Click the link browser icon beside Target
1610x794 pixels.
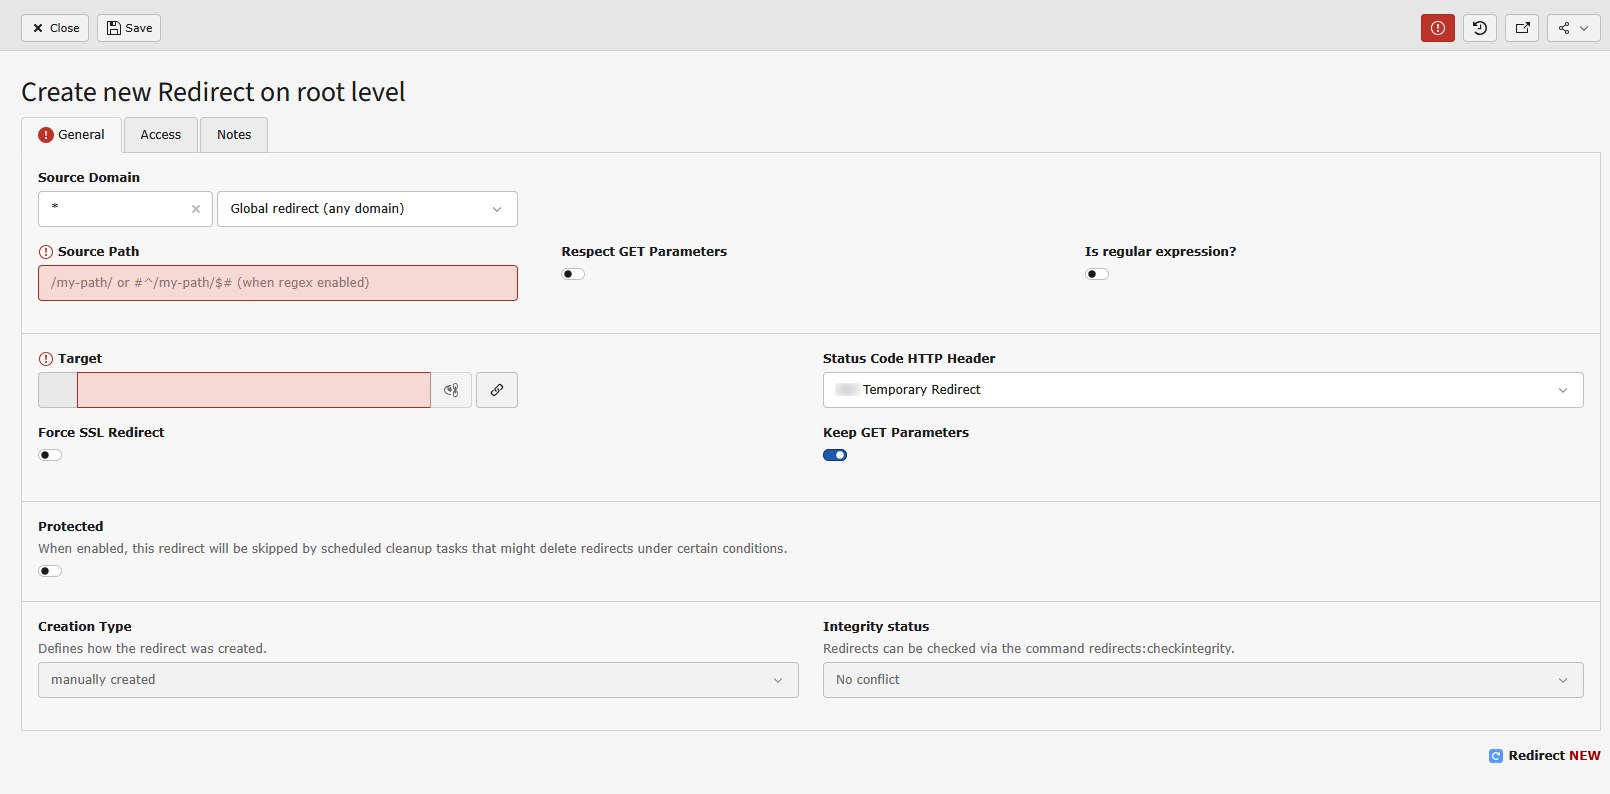(x=497, y=390)
